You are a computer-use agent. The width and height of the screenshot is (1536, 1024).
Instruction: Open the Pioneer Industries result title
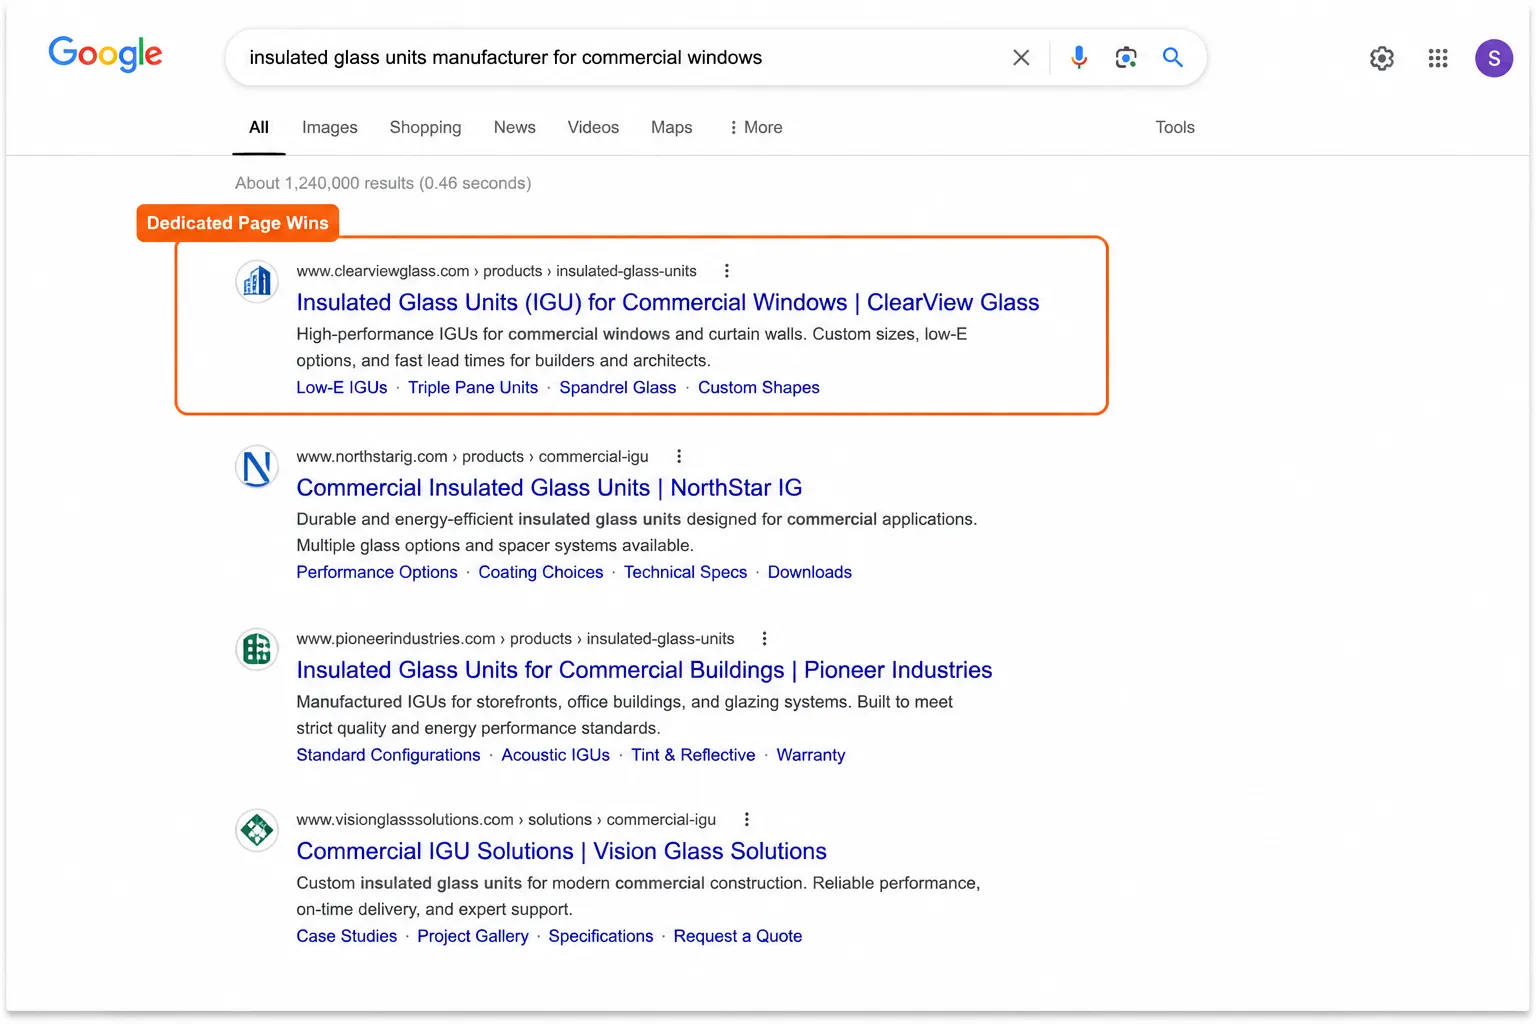pyautogui.click(x=644, y=669)
